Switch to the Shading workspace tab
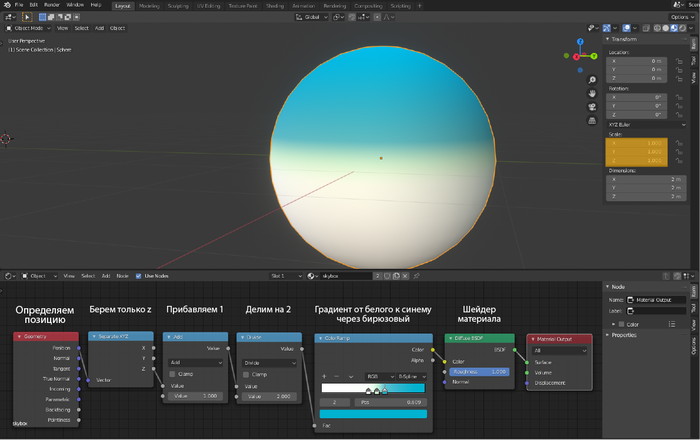This screenshot has width=700, height=440. click(x=275, y=6)
